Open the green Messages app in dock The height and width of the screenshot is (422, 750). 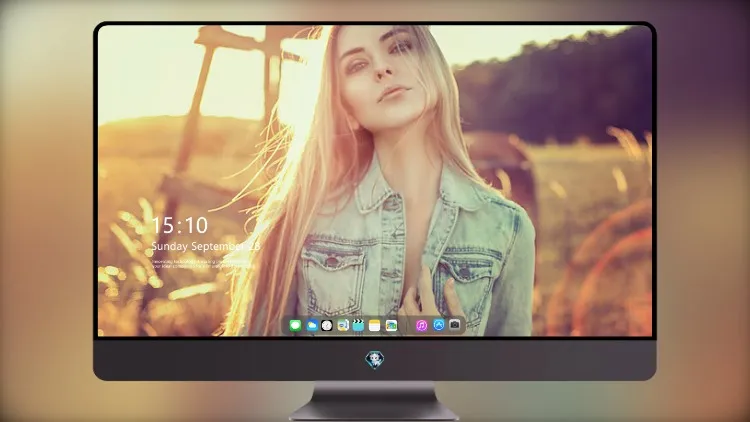[x=295, y=326]
